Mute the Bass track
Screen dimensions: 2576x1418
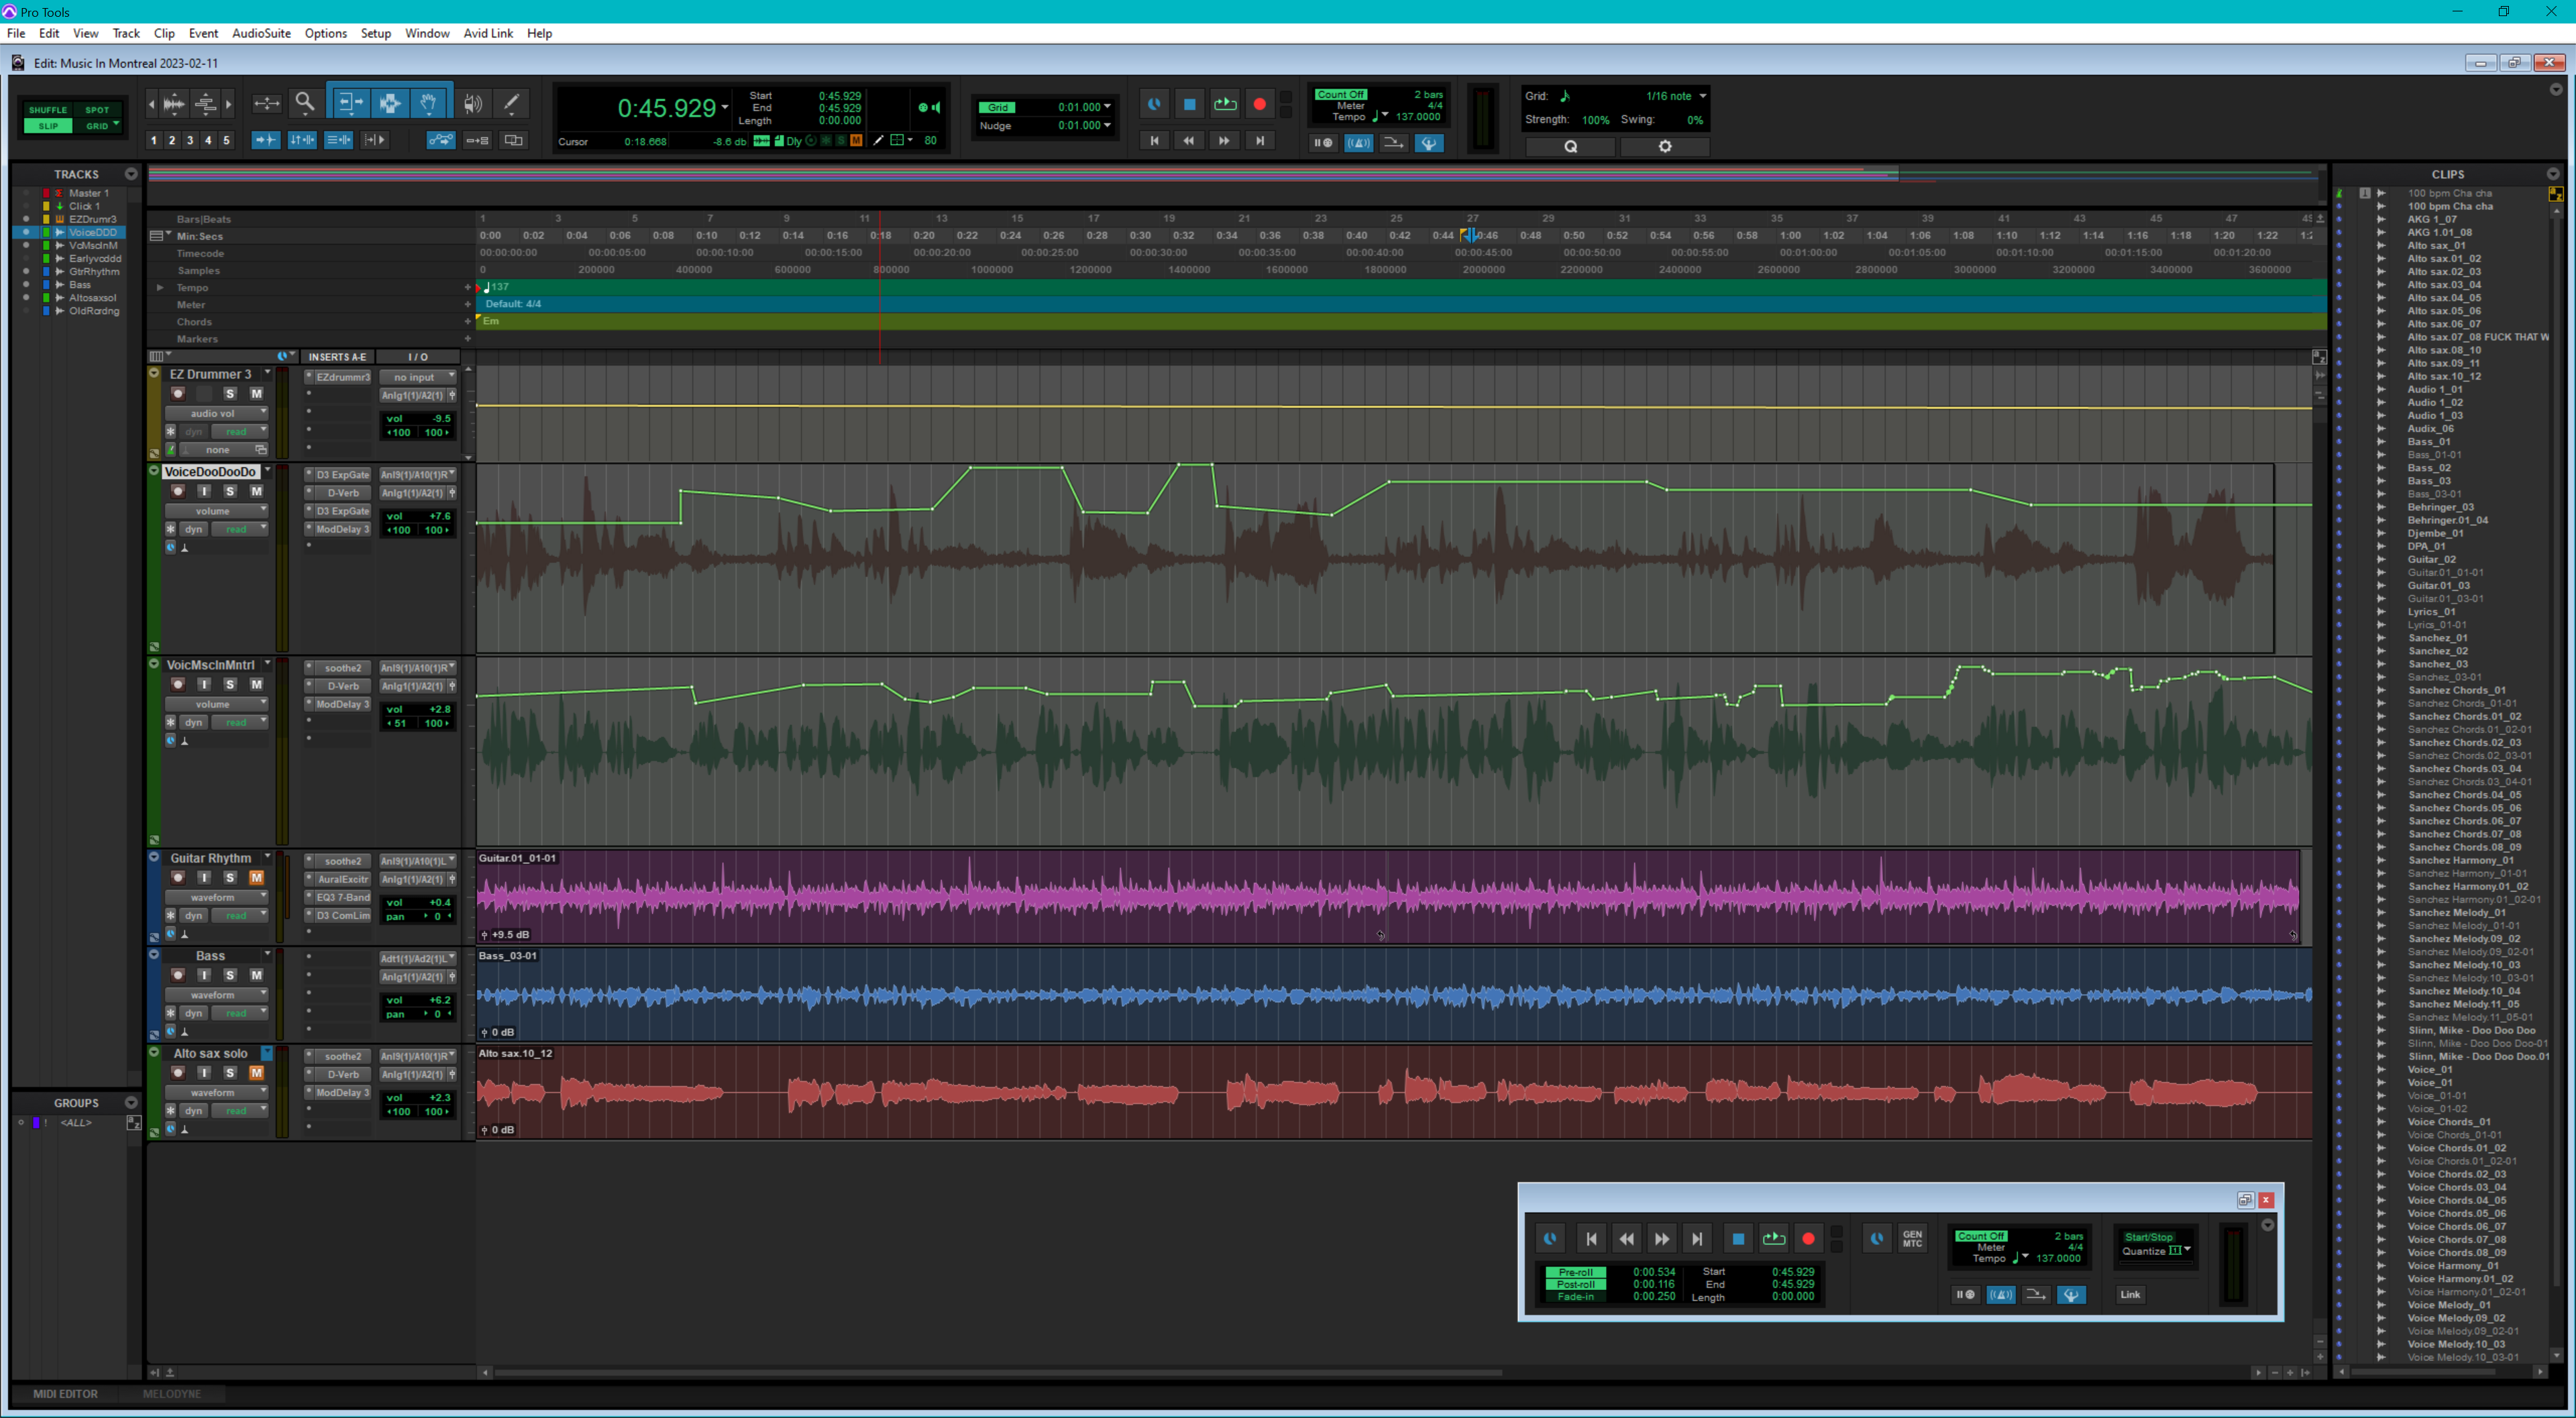[256, 975]
